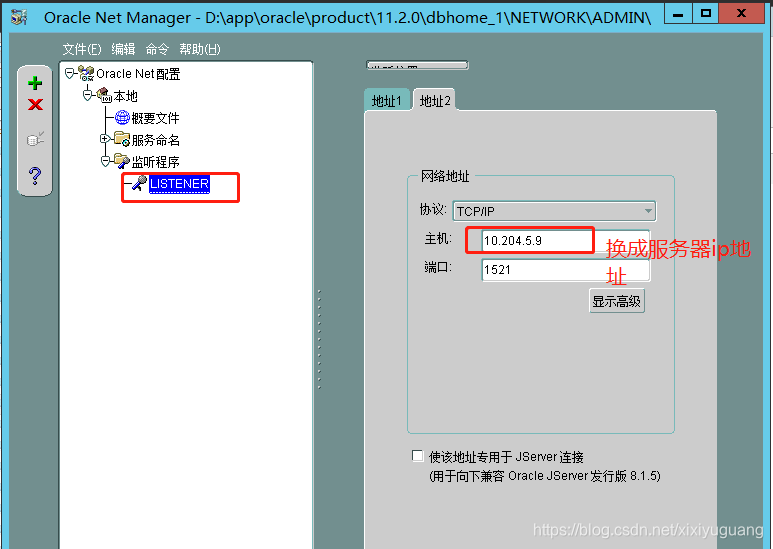Open the partially hidden dropdown above address tabs
This screenshot has height=549, width=773.
coord(417,65)
